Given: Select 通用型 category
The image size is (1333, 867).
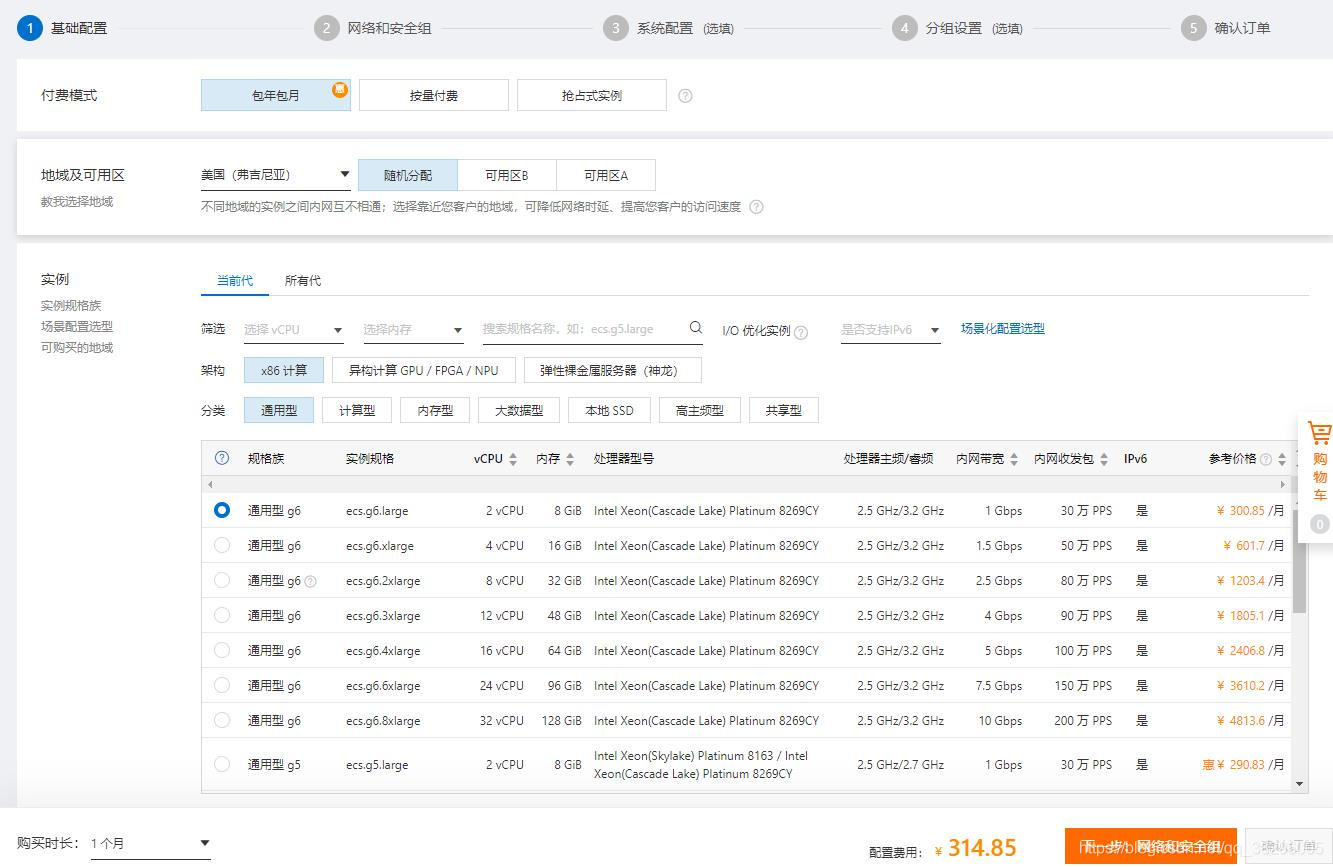Looking at the screenshot, I should (x=279, y=410).
